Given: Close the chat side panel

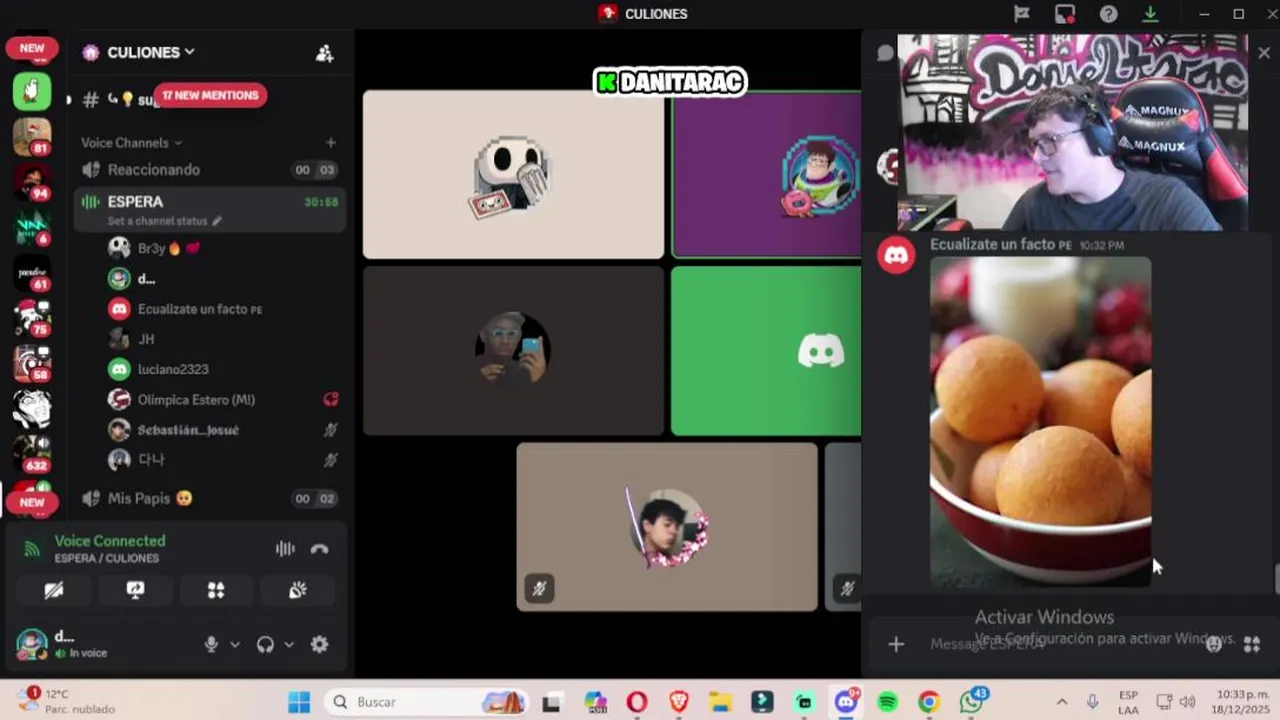Looking at the screenshot, I should coord(1264,53).
